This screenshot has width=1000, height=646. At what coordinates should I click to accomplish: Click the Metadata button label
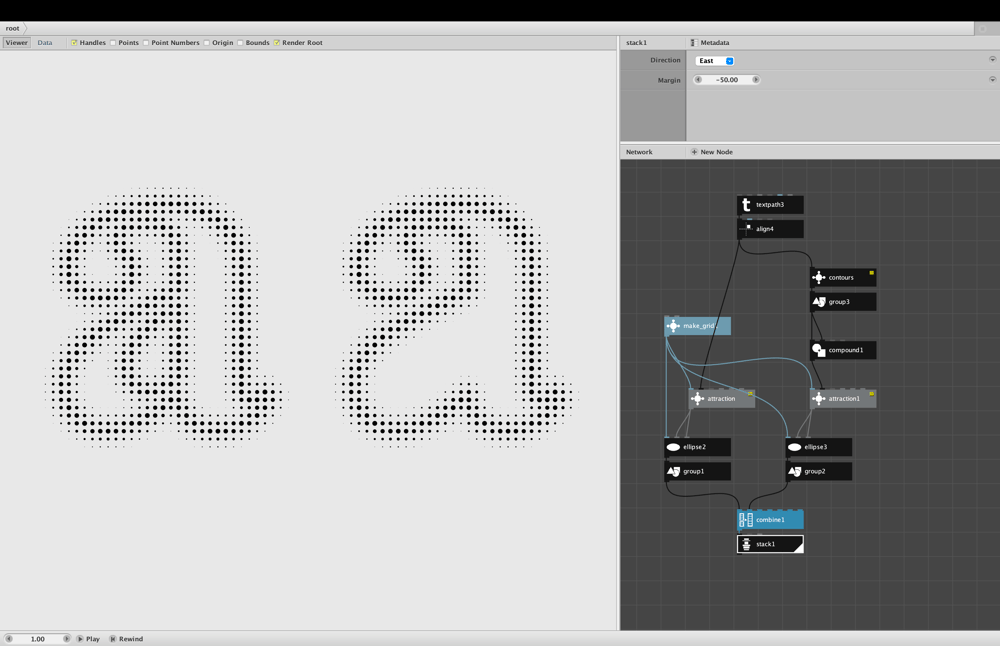pyautogui.click(x=715, y=43)
